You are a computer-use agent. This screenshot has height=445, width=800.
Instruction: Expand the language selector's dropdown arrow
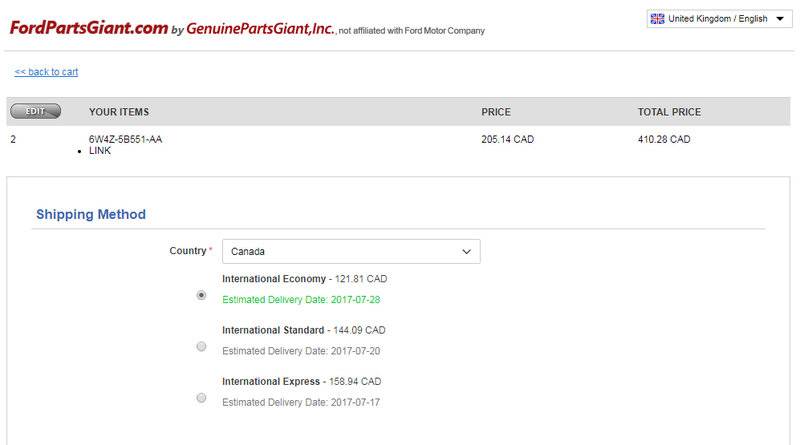point(780,19)
